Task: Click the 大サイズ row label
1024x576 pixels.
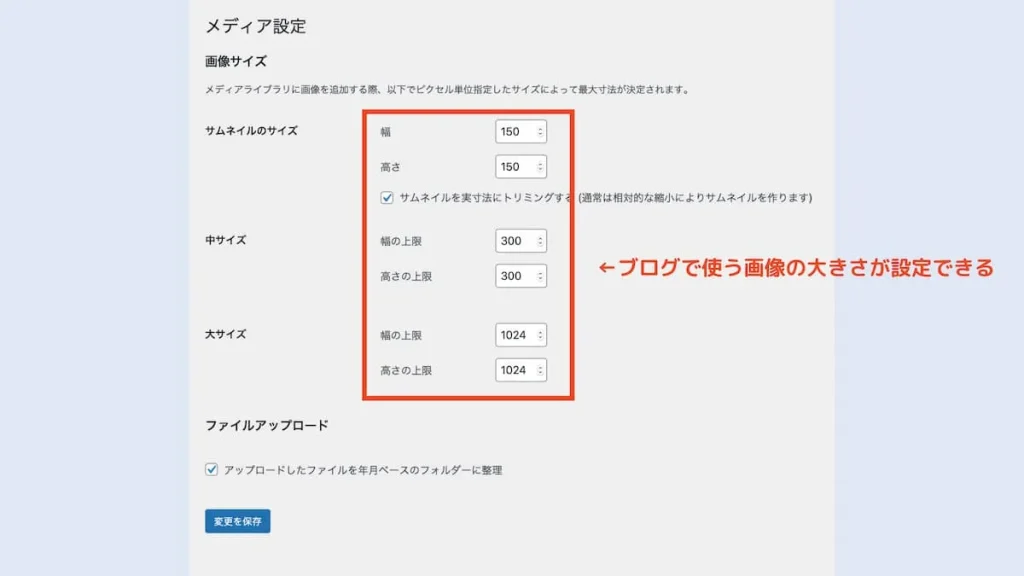Action: (x=225, y=334)
